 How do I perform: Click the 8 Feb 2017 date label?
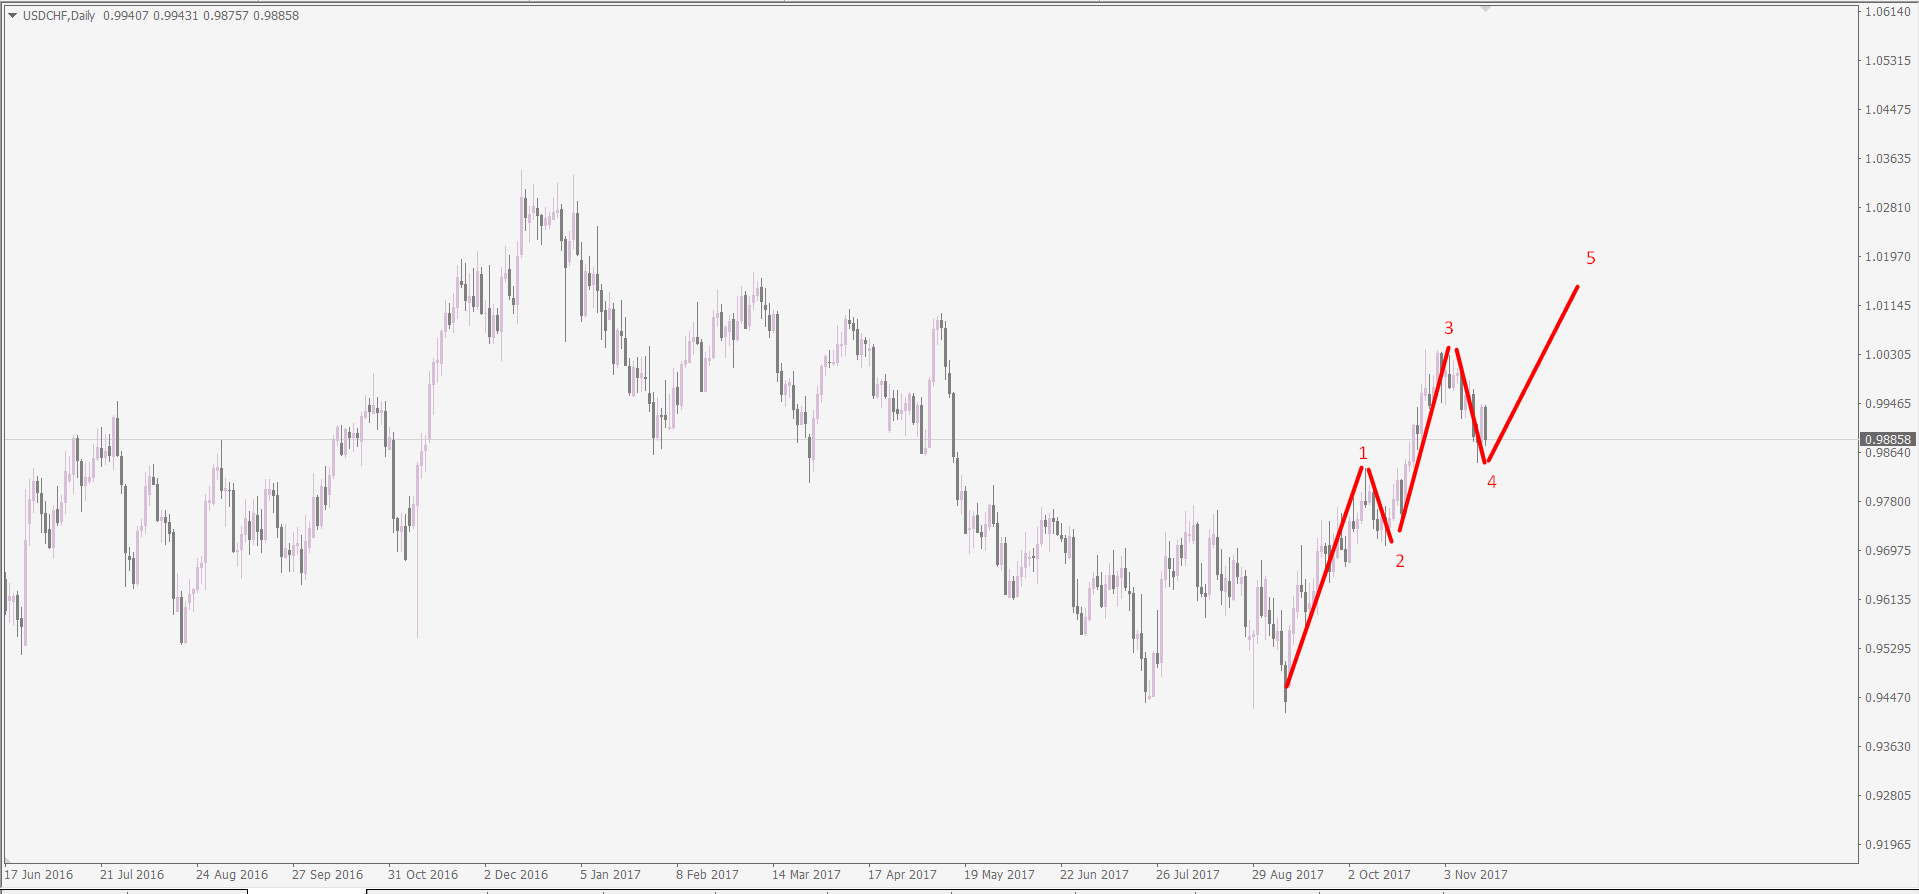coord(707,875)
